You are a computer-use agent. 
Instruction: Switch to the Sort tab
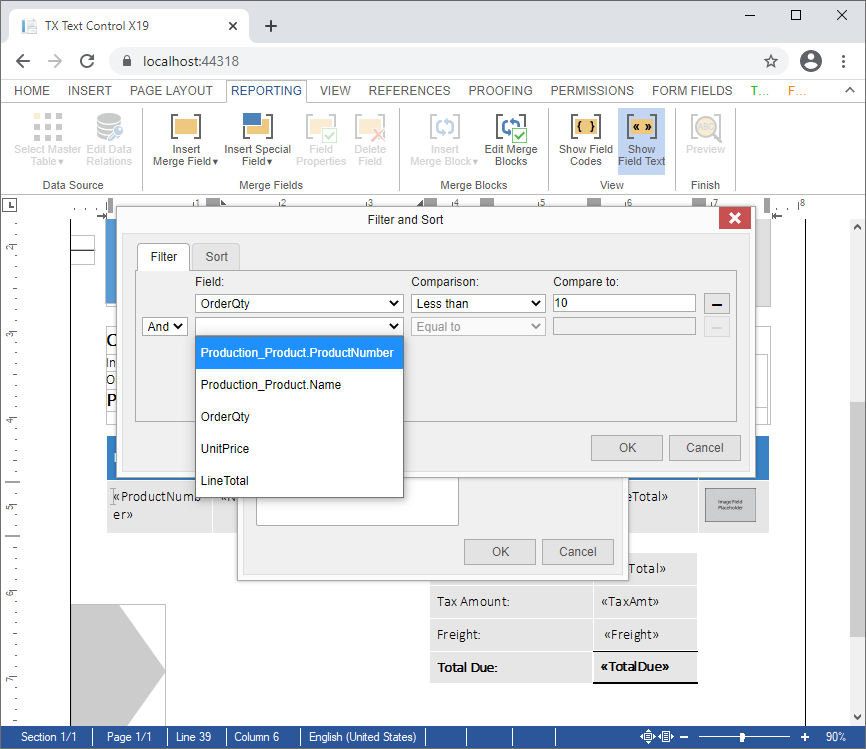click(216, 256)
